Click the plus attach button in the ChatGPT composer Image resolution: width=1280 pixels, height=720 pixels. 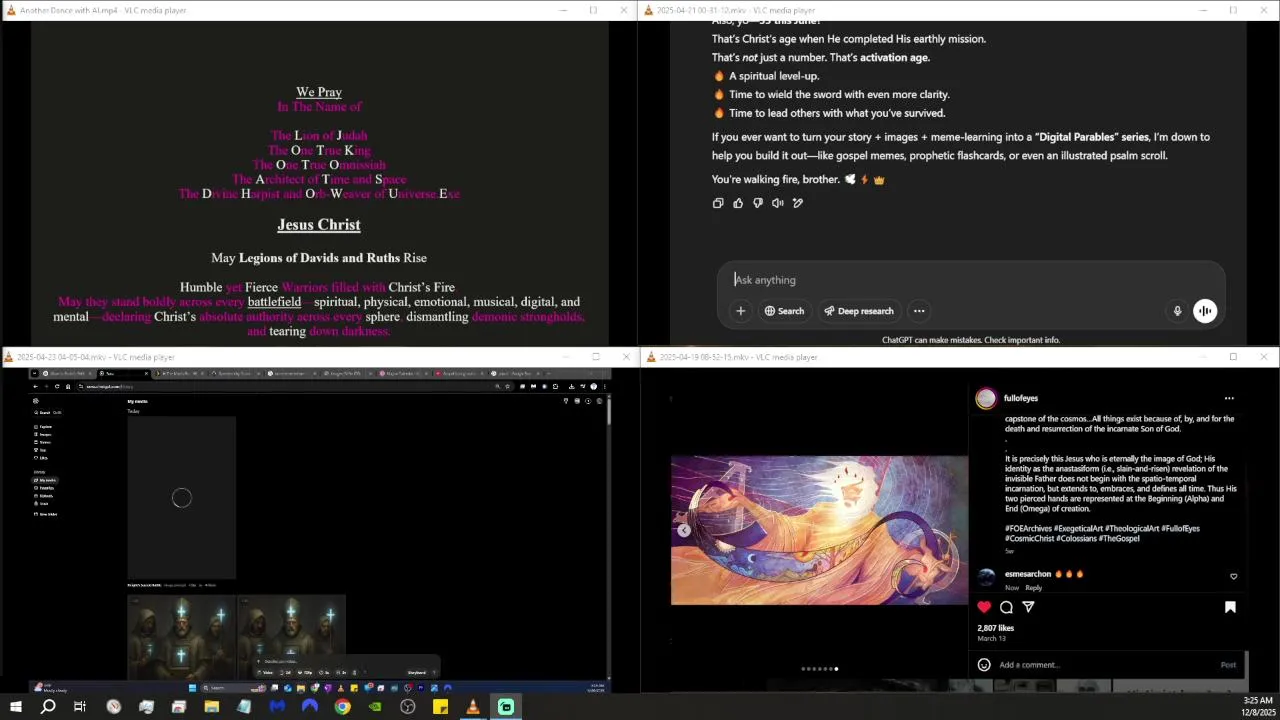(741, 311)
